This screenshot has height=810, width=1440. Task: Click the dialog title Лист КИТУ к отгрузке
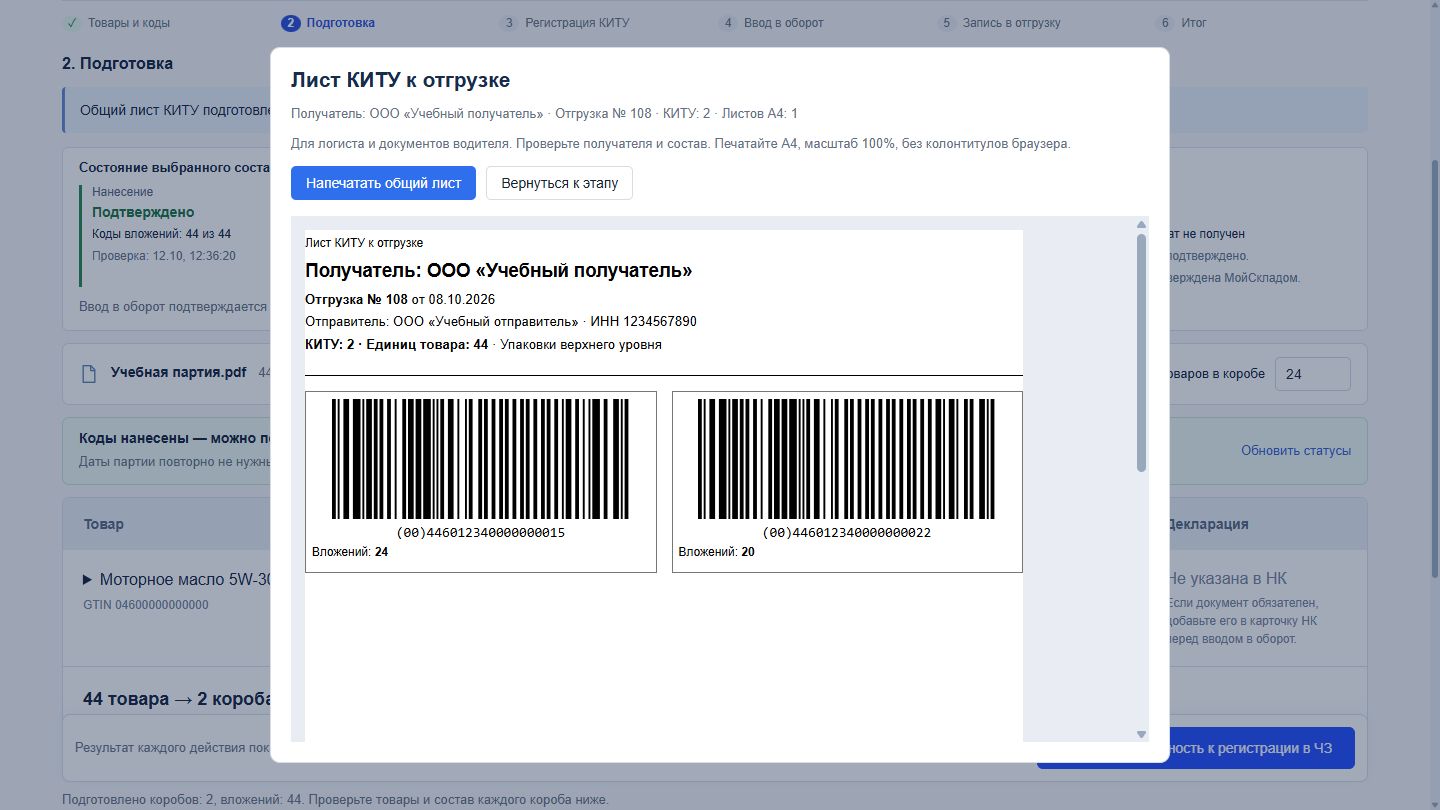[400, 80]
